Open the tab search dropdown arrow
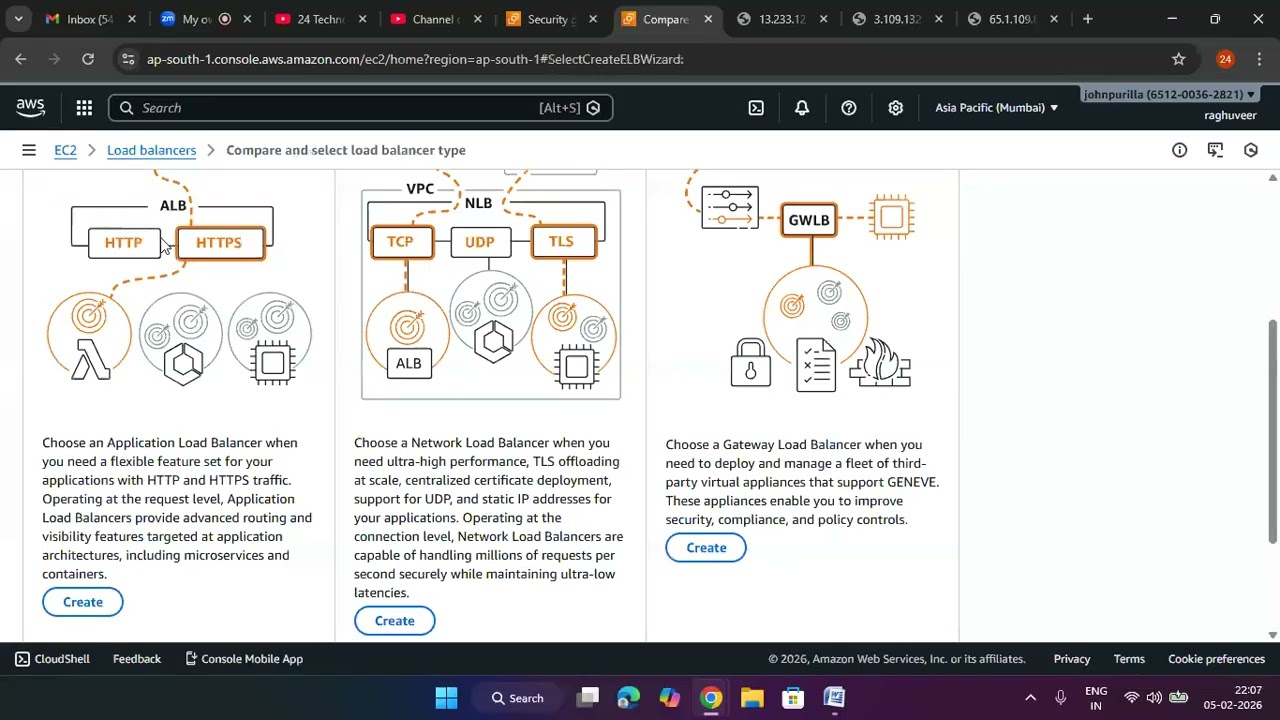 tap(18, 19)
